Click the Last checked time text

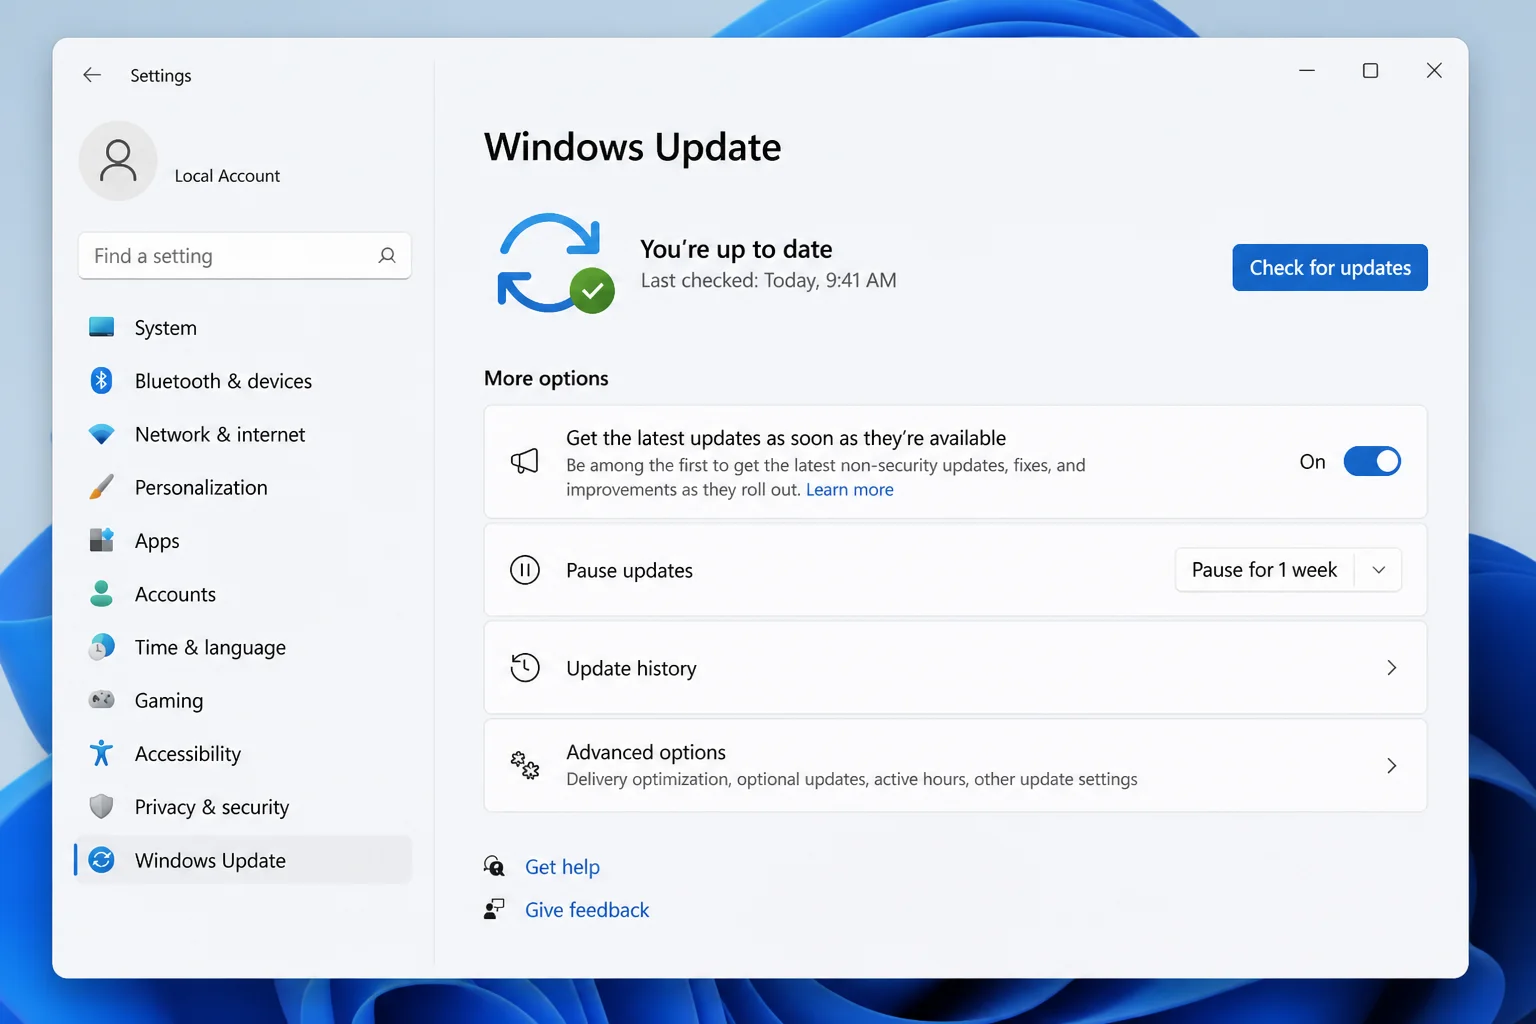click(x=768, y=280)
